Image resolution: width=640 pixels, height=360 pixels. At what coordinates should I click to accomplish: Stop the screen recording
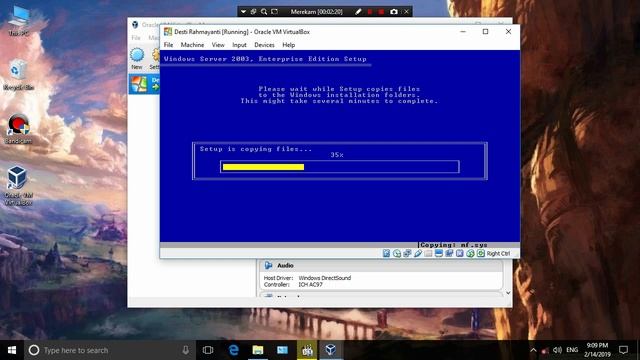tap(381, 12)
